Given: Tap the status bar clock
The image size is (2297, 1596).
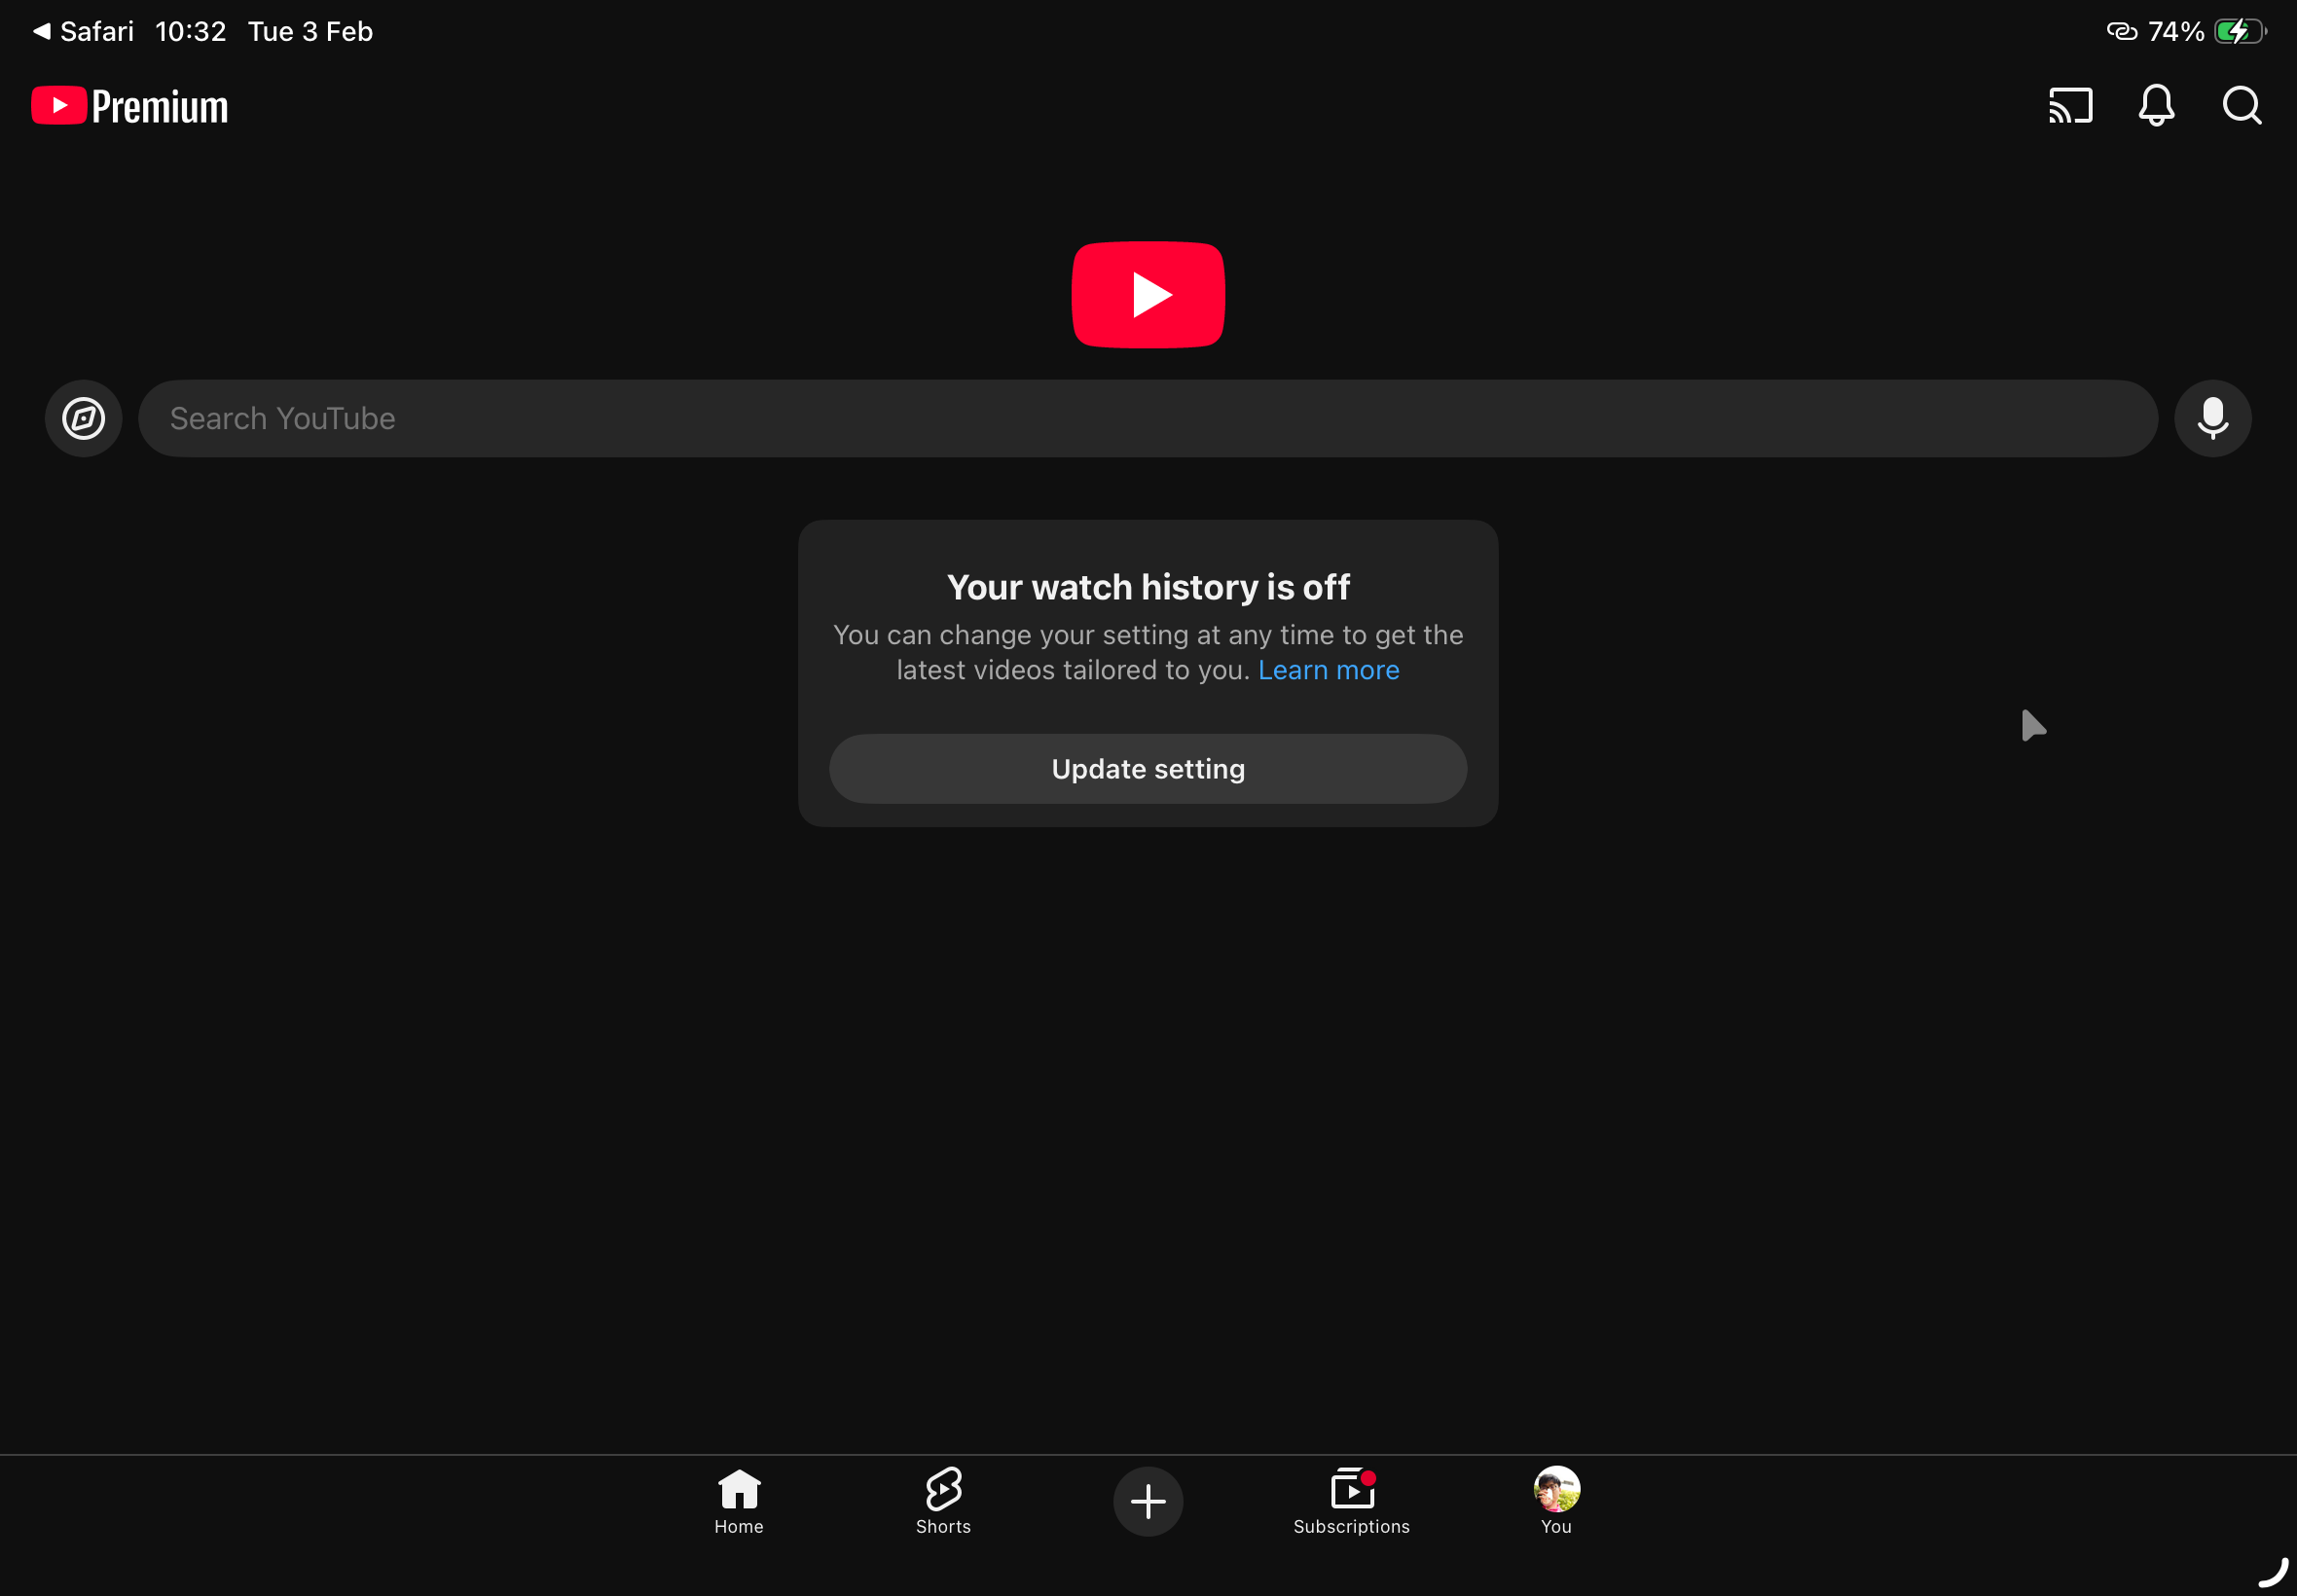Looking at the screenshot, I should tap(190, 31).
